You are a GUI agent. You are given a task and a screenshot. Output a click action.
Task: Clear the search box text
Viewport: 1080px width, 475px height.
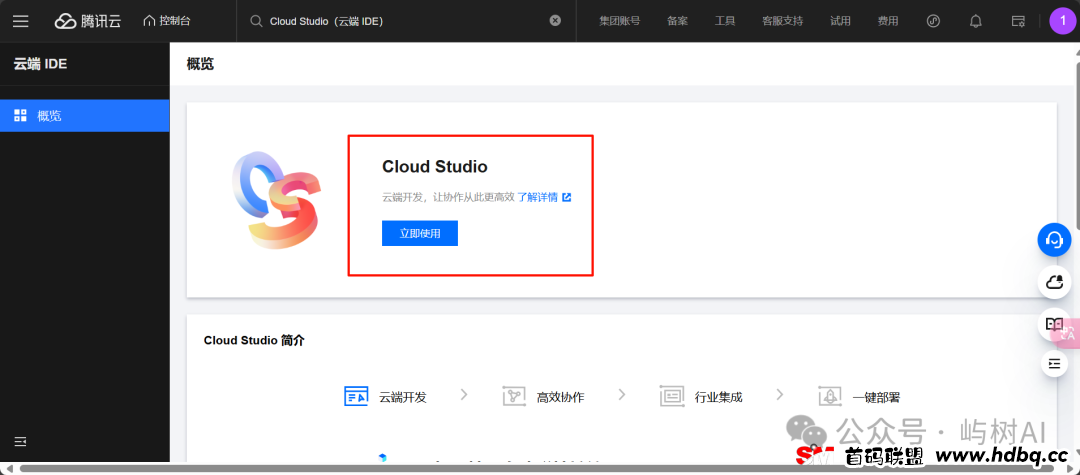click(555, 21)
